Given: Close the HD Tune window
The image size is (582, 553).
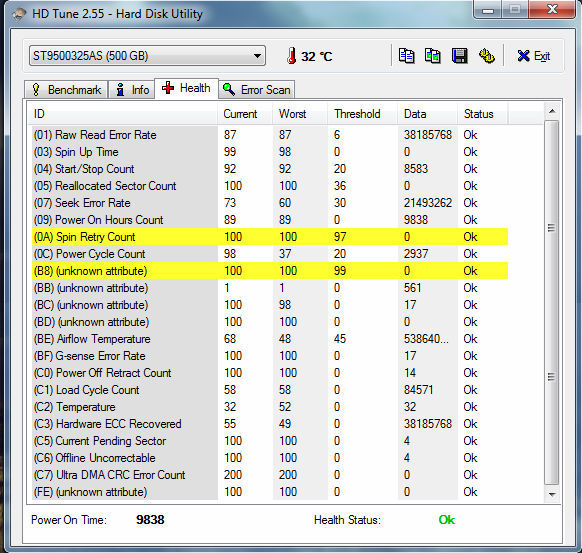Looking at the screenshot, I should 552,9.
